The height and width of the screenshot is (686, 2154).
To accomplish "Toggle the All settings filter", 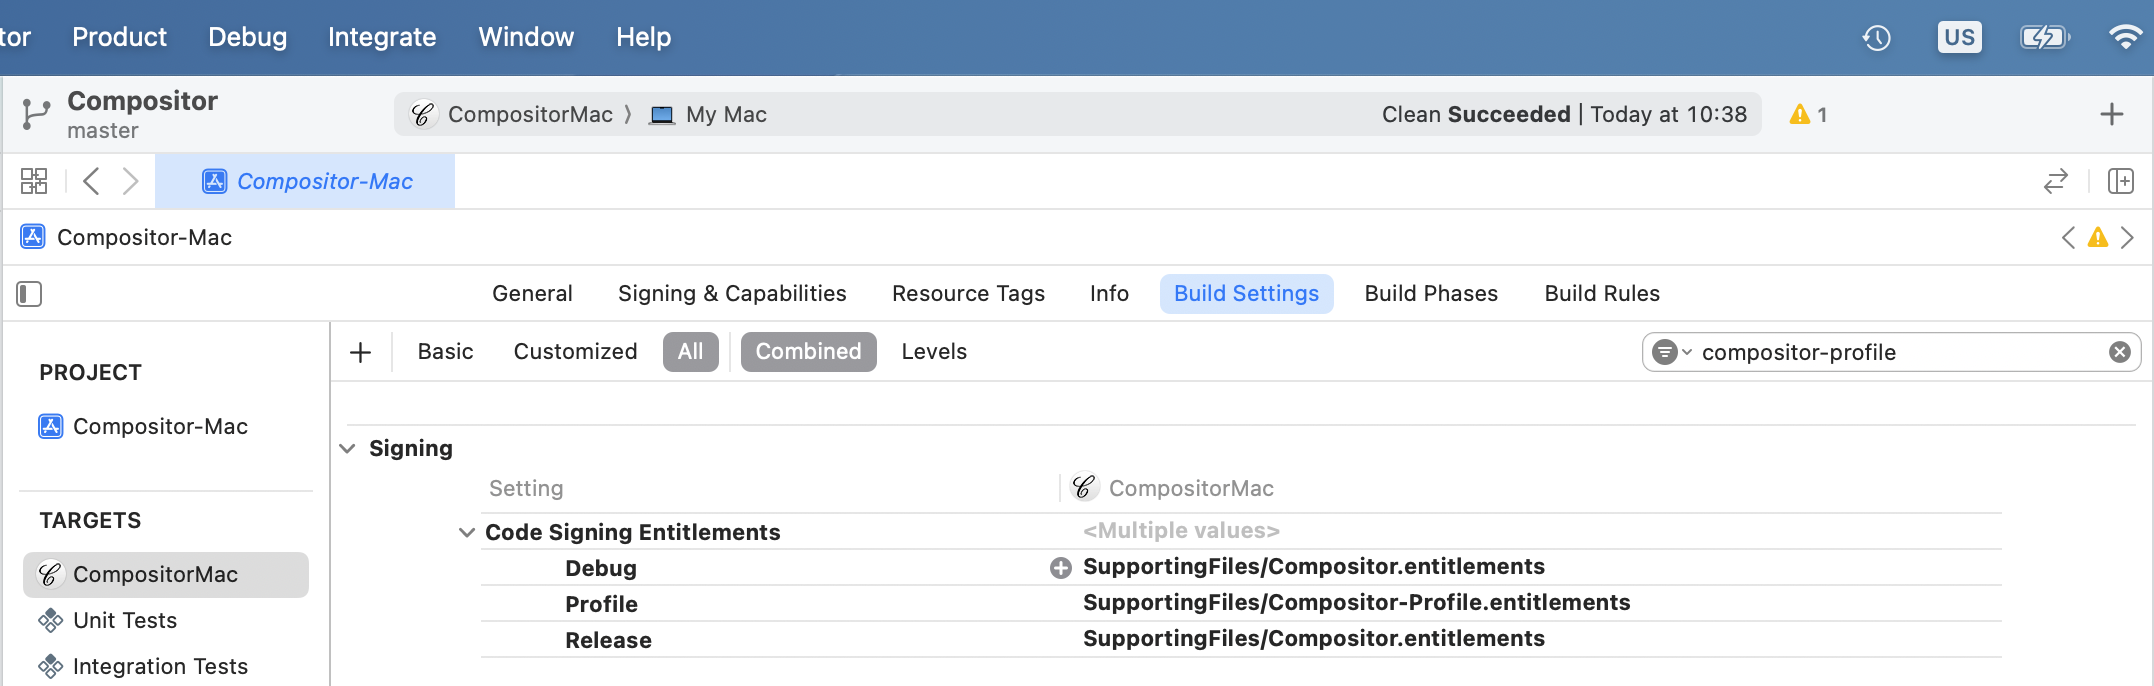I will (x=690, y=352).
